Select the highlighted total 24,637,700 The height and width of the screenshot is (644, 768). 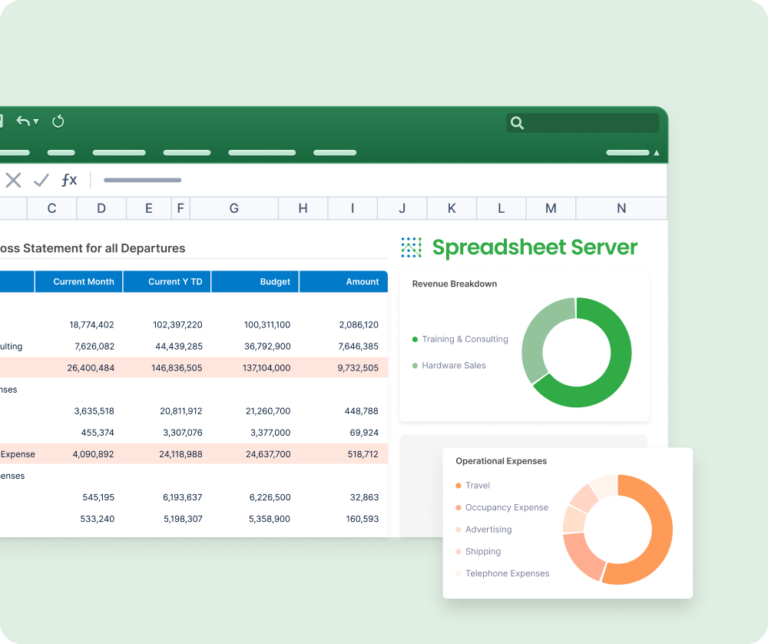tap(268, 454)
